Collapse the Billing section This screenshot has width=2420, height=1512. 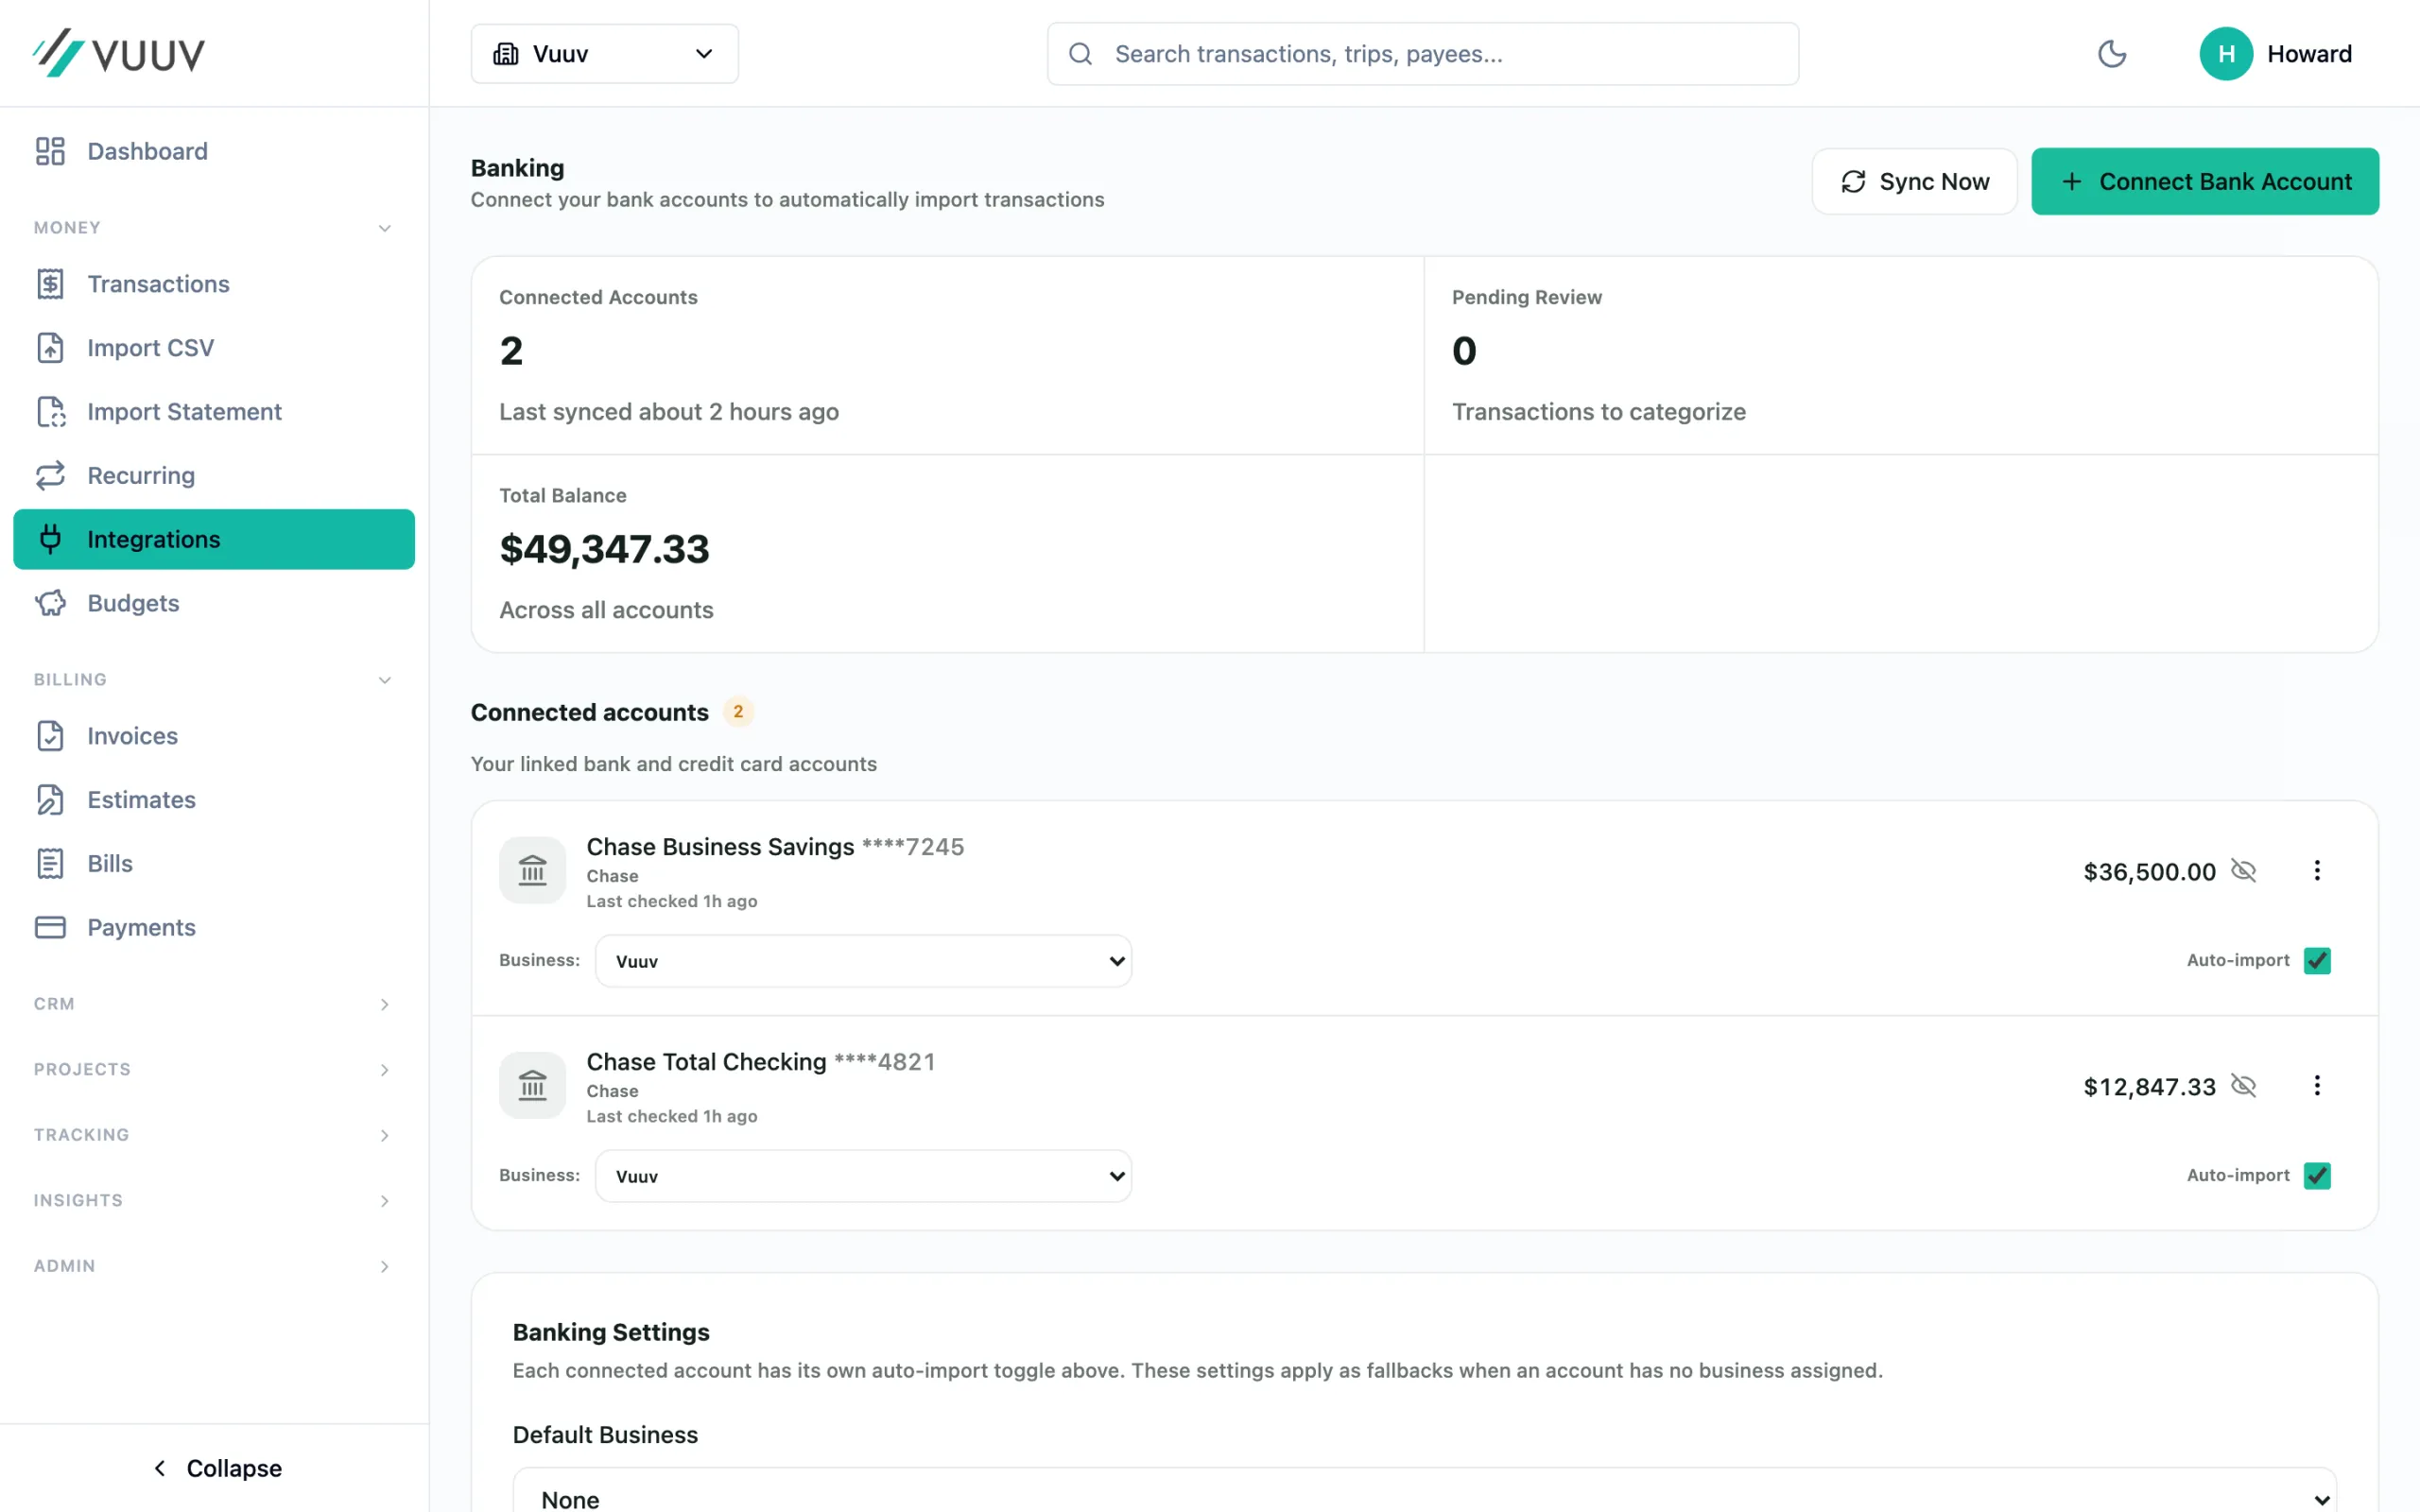point(214,680)
